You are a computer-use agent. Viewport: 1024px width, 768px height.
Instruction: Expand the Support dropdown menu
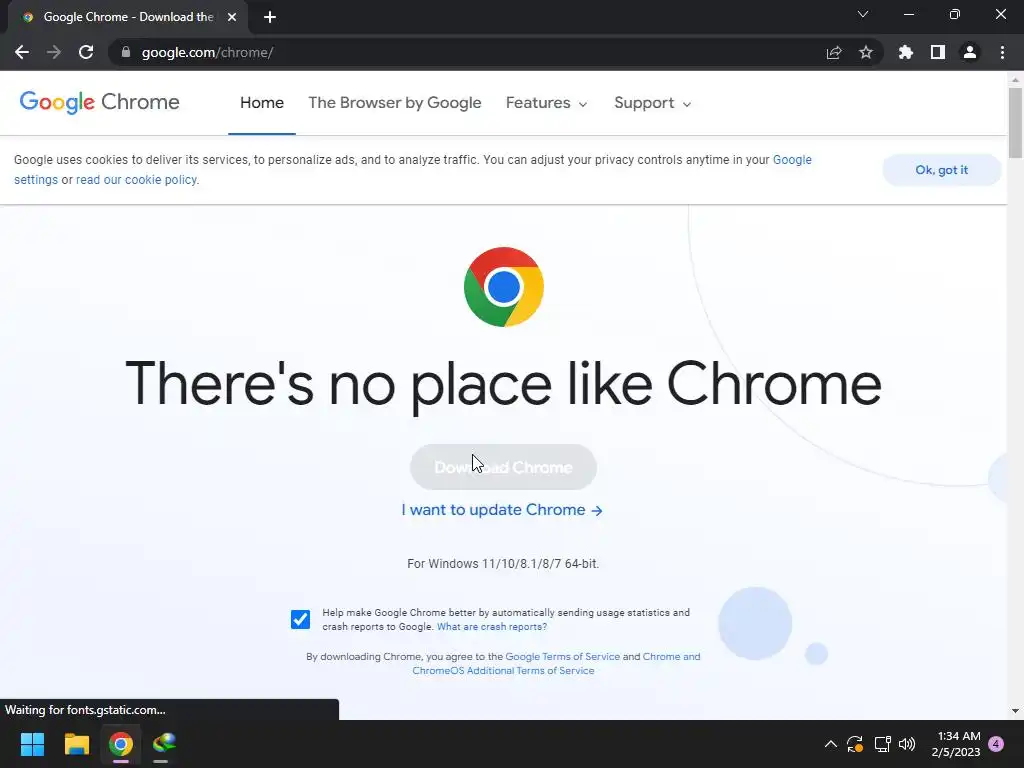coord(652,103)
